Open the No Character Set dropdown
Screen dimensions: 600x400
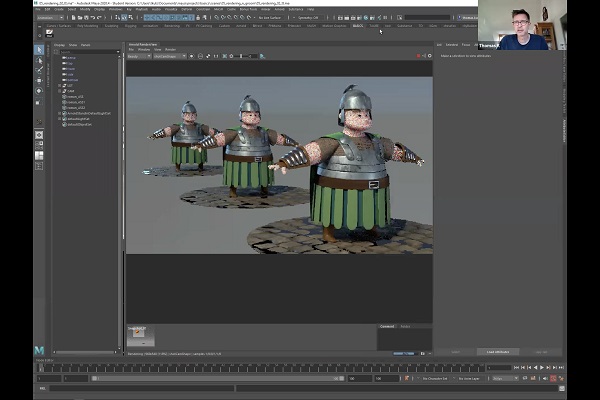tap(435, 379)
